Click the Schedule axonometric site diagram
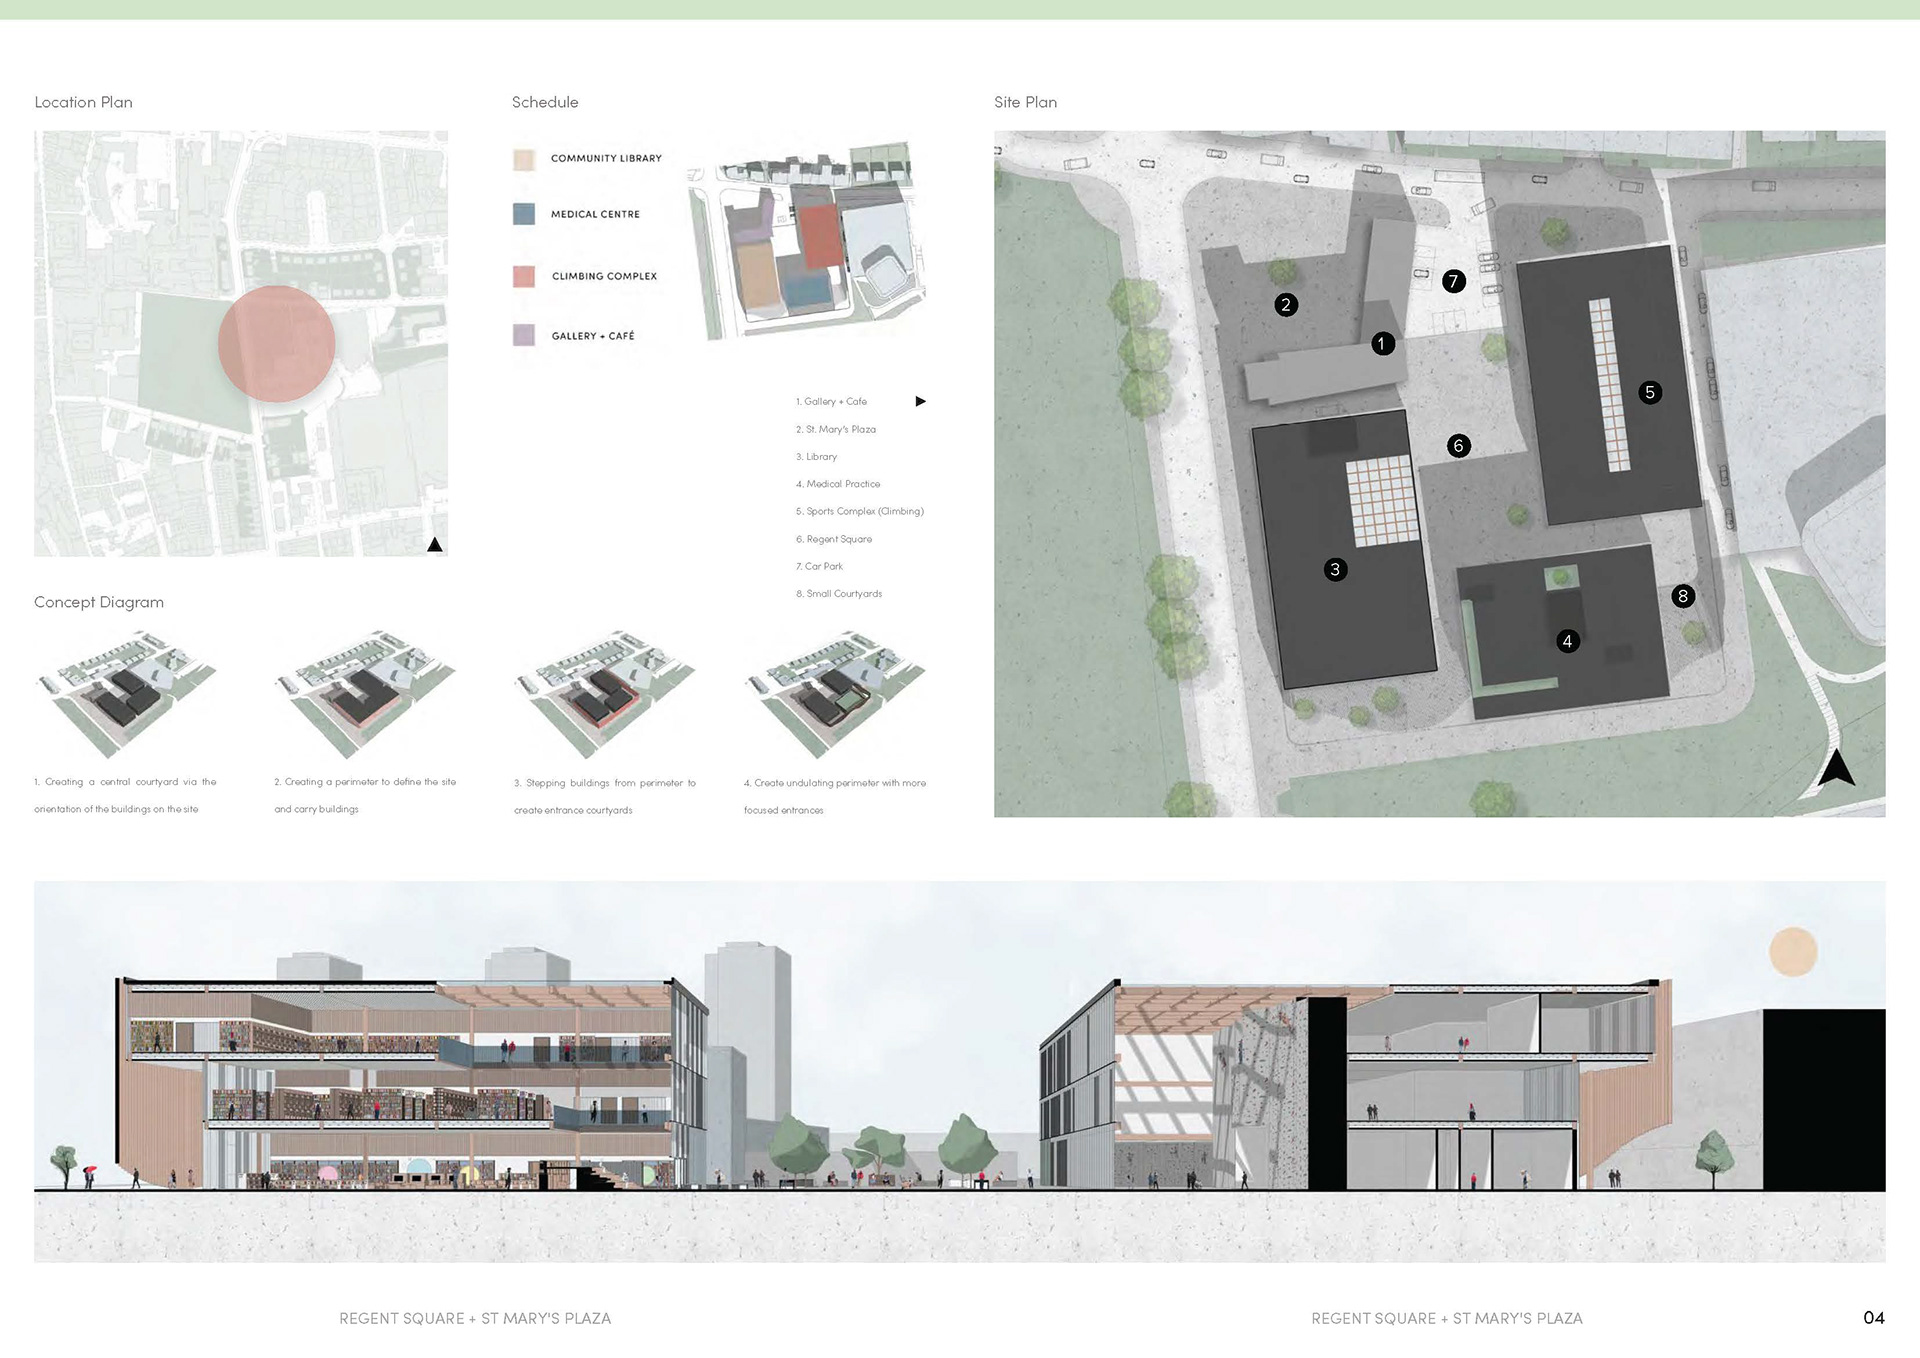 [x=808, y=240]
